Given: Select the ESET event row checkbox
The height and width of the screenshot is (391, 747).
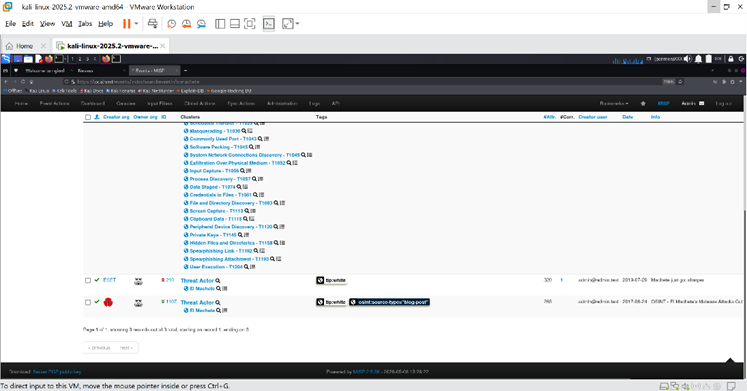Looking at the screenshot, I should pos(88,281).
